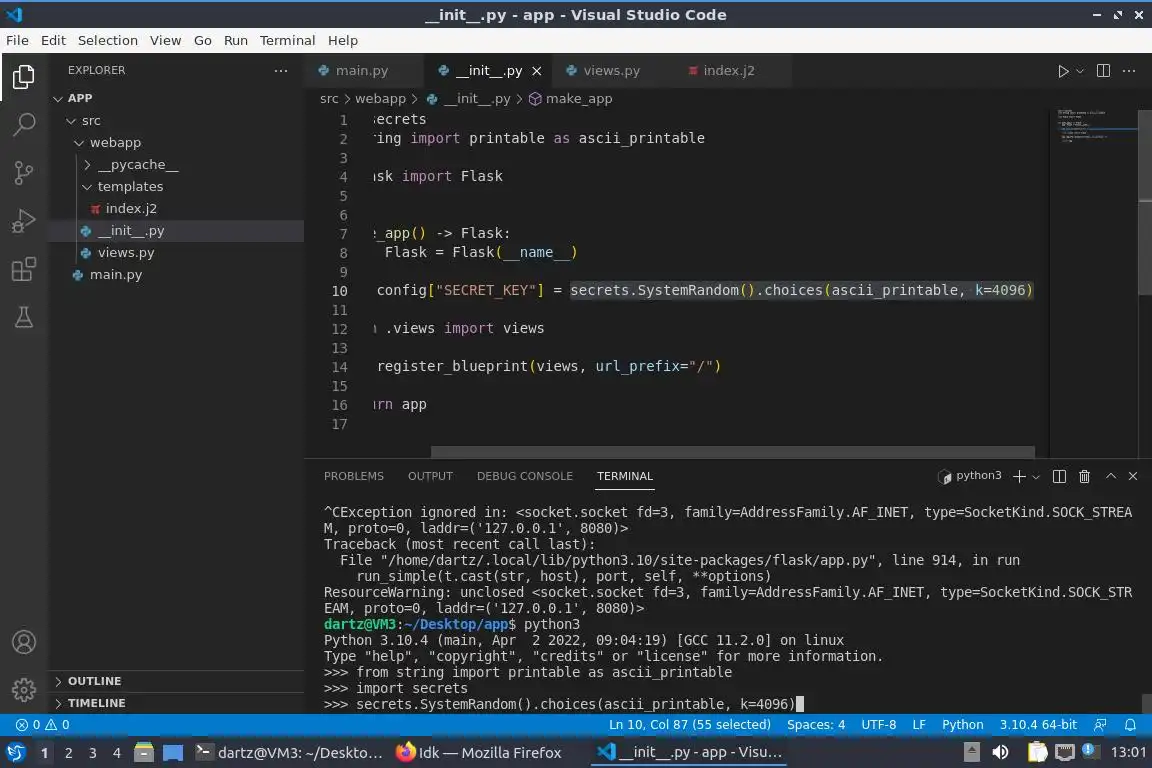Open the Search view in activity bar

pos(24,124)
